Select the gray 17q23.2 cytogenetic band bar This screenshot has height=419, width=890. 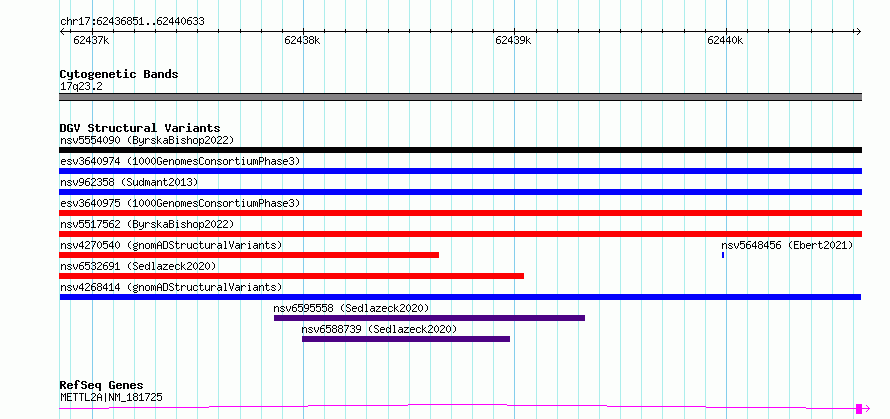coord(460,97)
